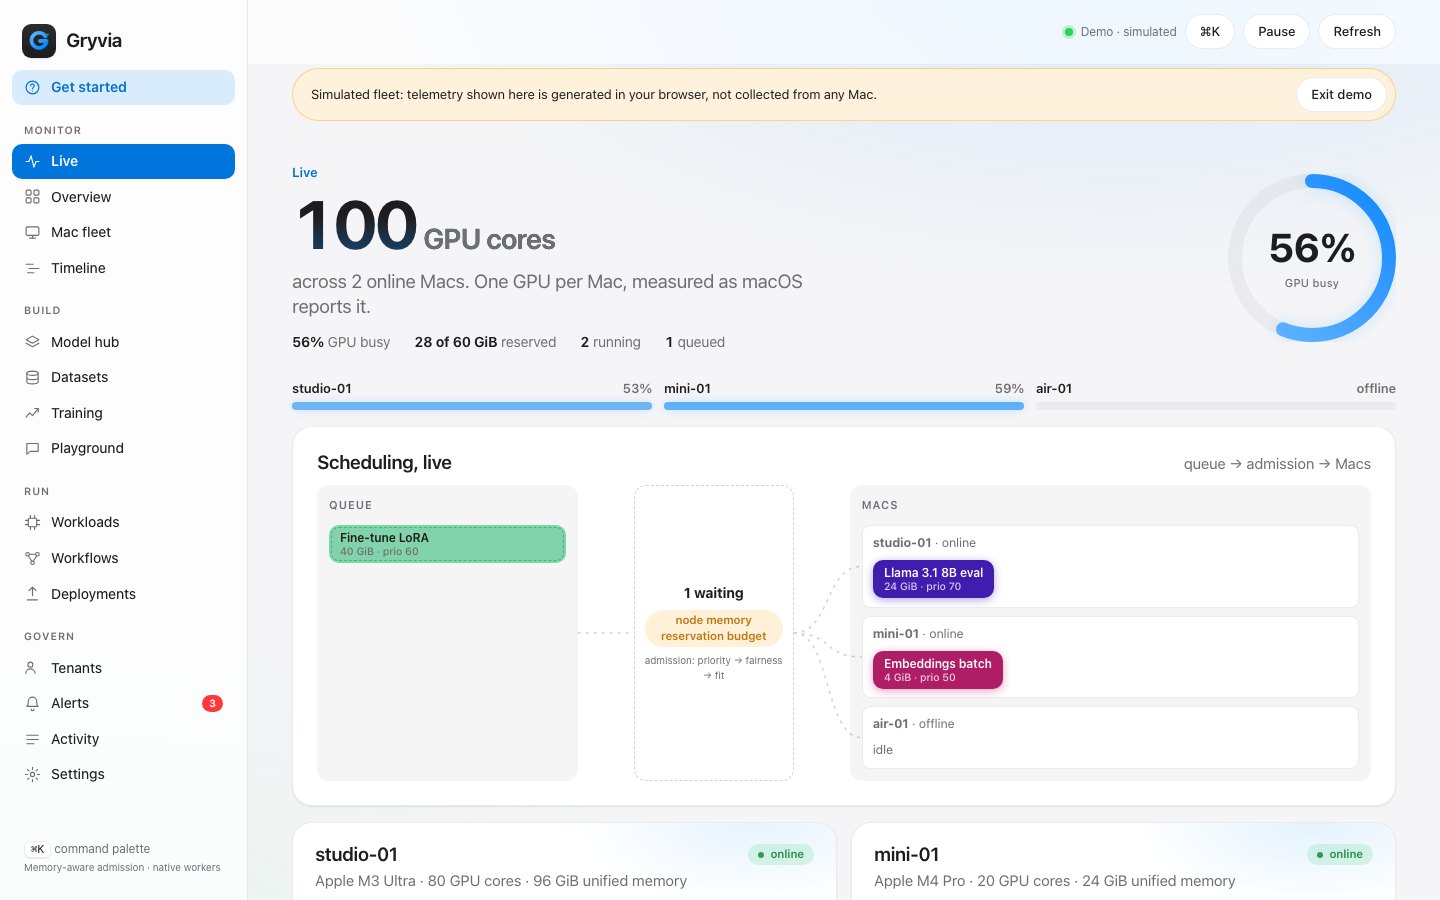Screen dimensions: 1440x900
Task: Open Deployments via its upload icon
Action: point(33,594)
